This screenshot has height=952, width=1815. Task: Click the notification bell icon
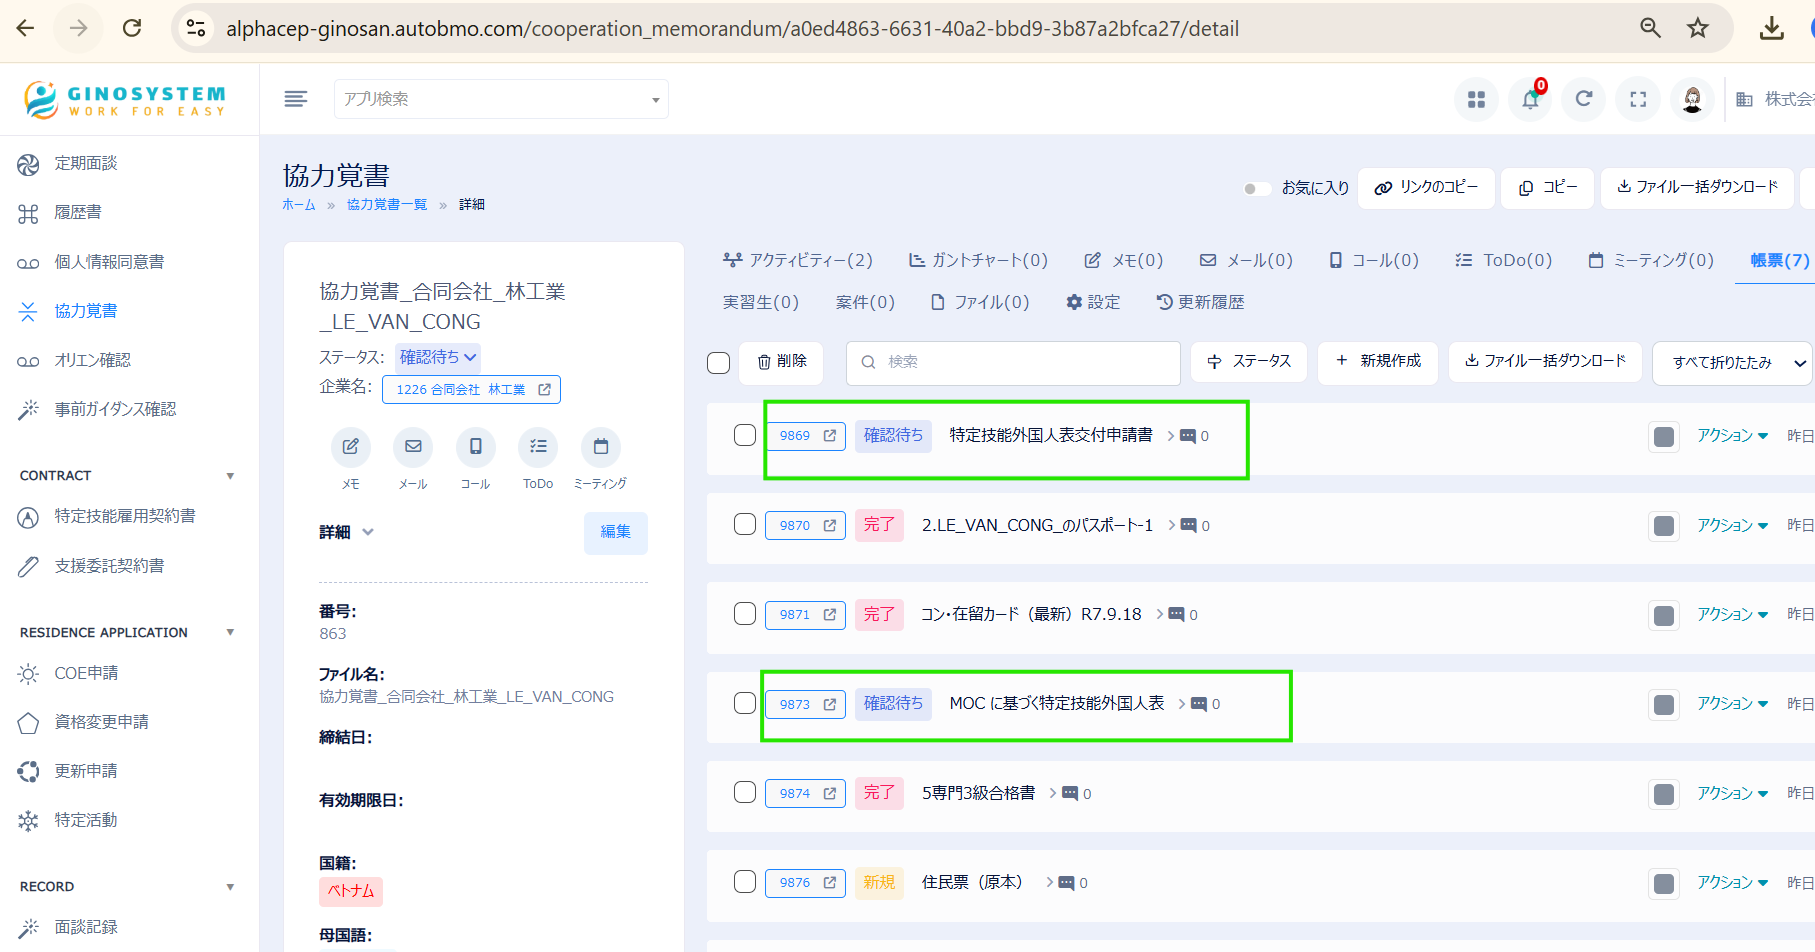tap(1530, 99)
